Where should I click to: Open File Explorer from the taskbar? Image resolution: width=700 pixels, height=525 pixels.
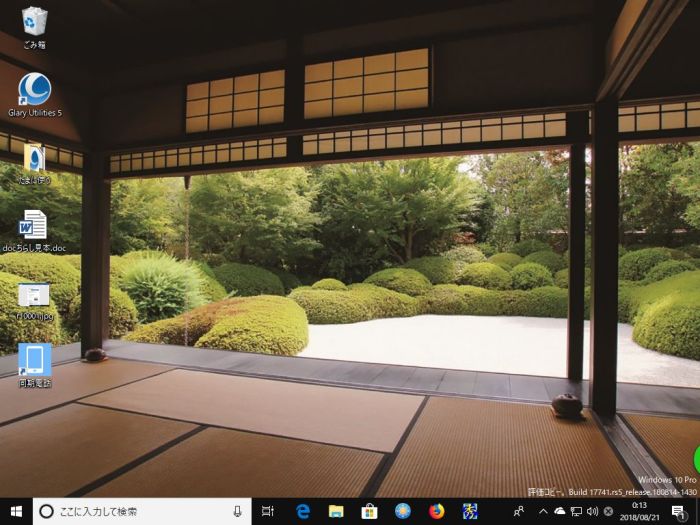tap(336, 511)
